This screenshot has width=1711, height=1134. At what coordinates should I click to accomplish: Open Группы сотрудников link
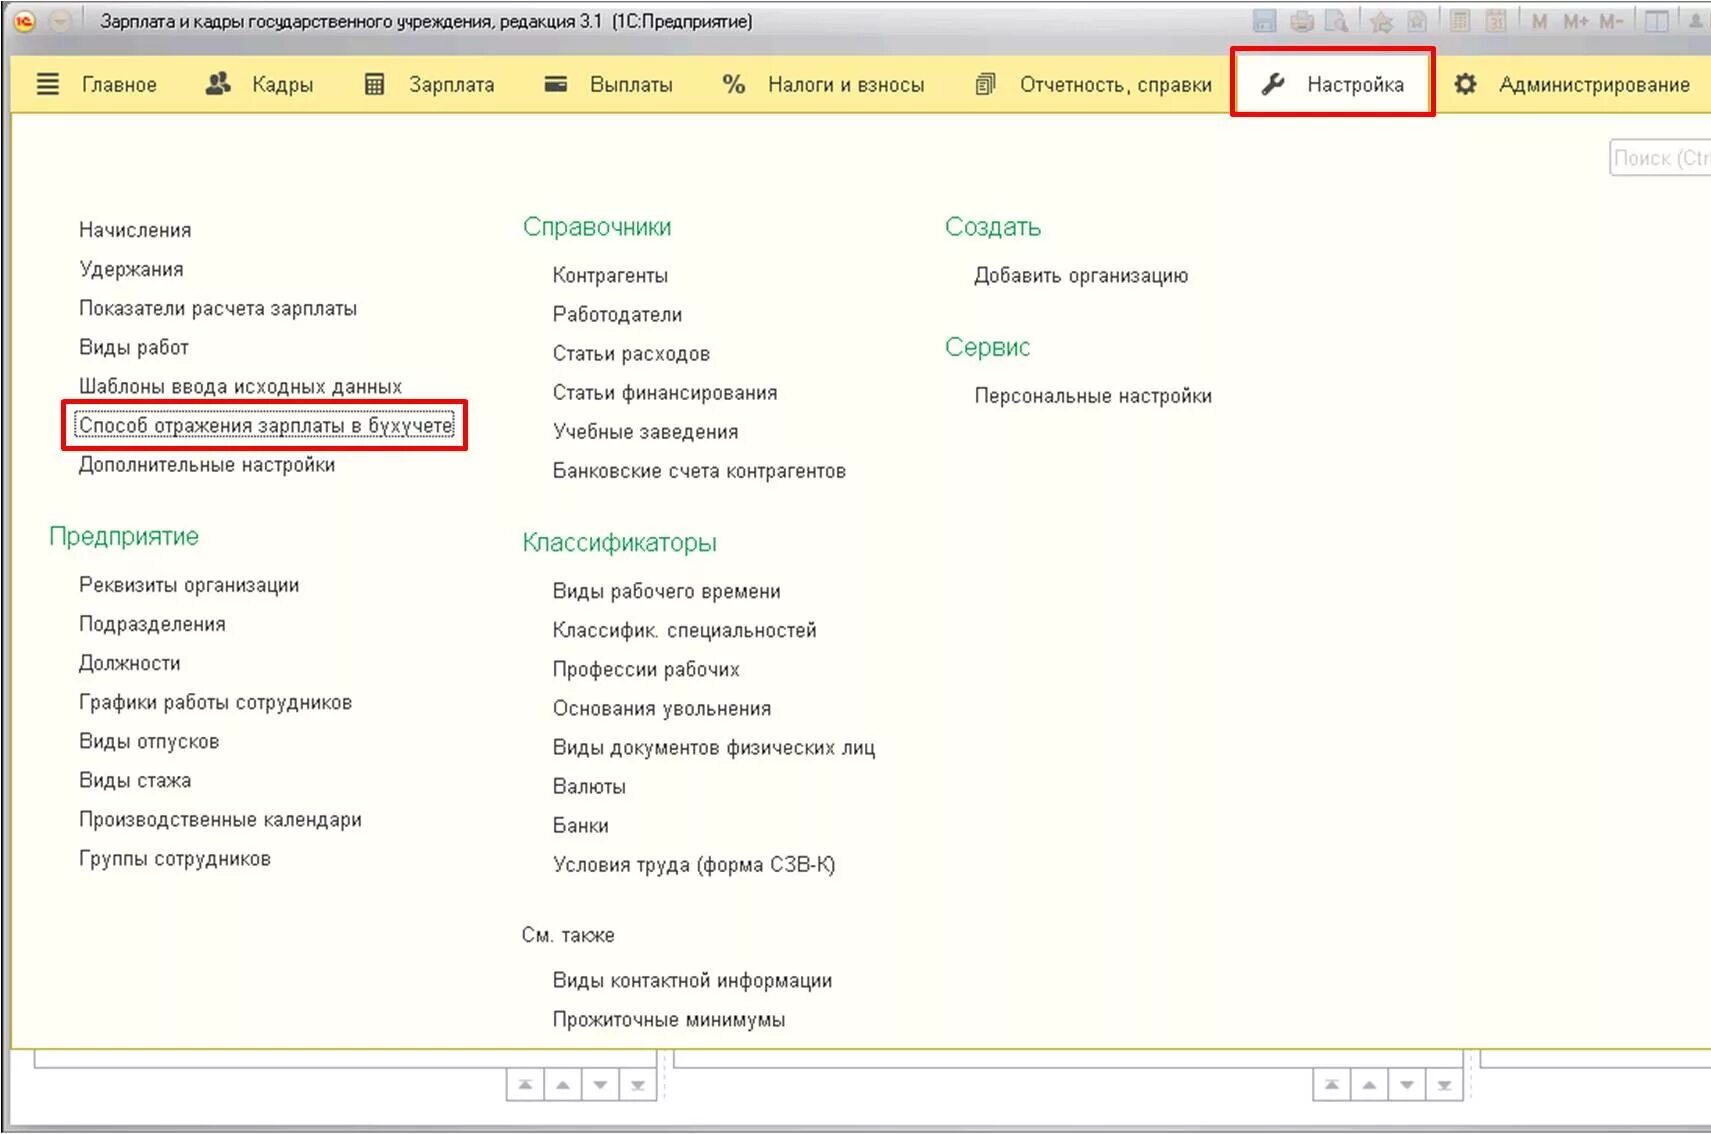click(175, 858)
